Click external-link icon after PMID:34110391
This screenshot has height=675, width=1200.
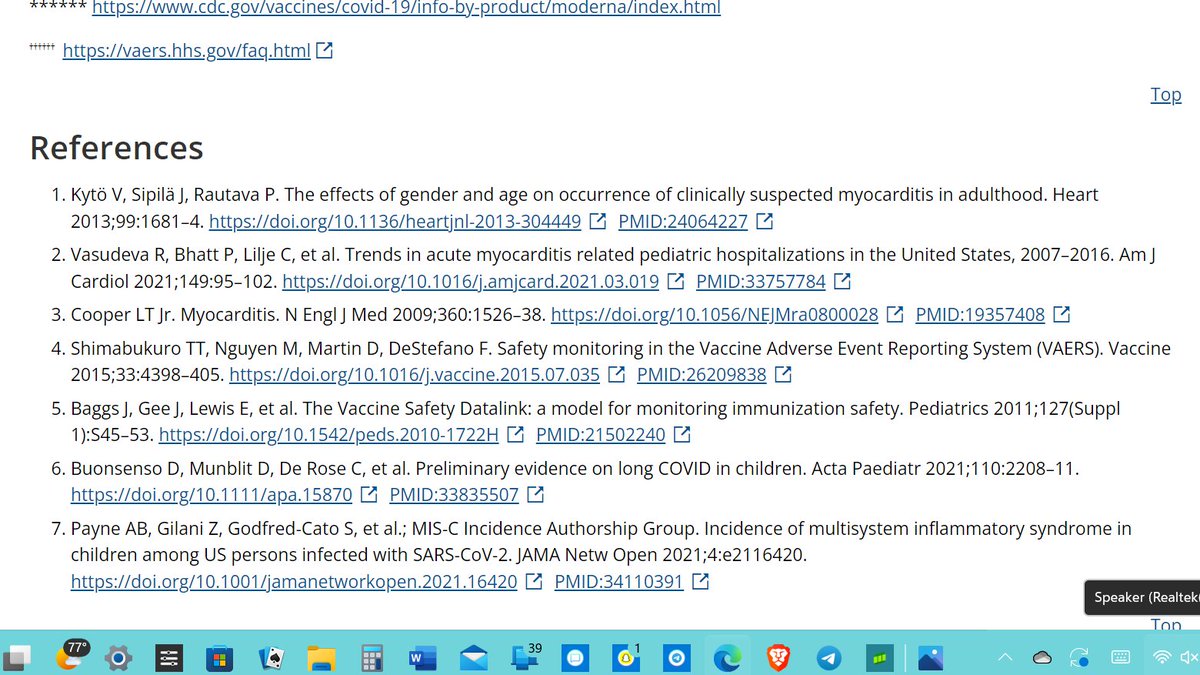(700, 581)
